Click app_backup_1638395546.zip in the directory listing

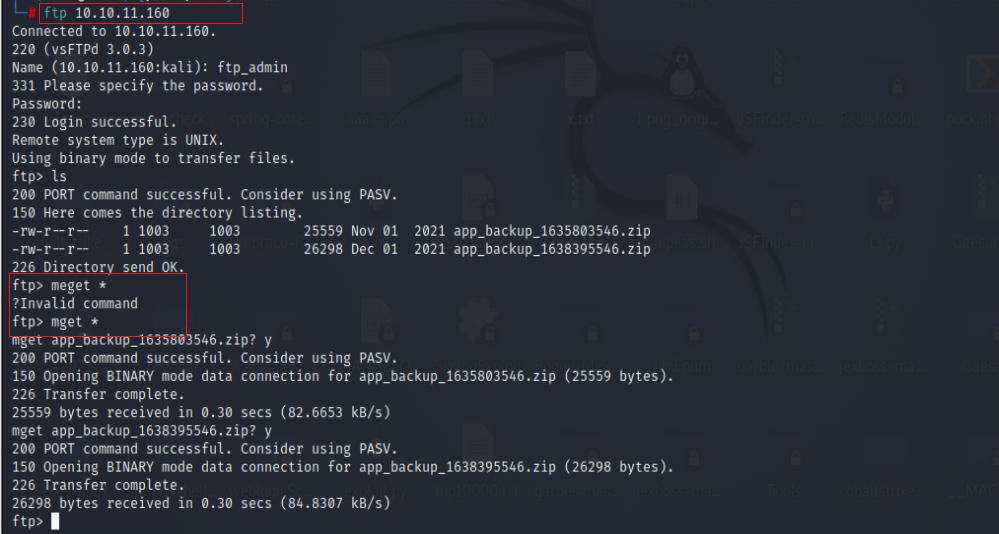point(552,249)
